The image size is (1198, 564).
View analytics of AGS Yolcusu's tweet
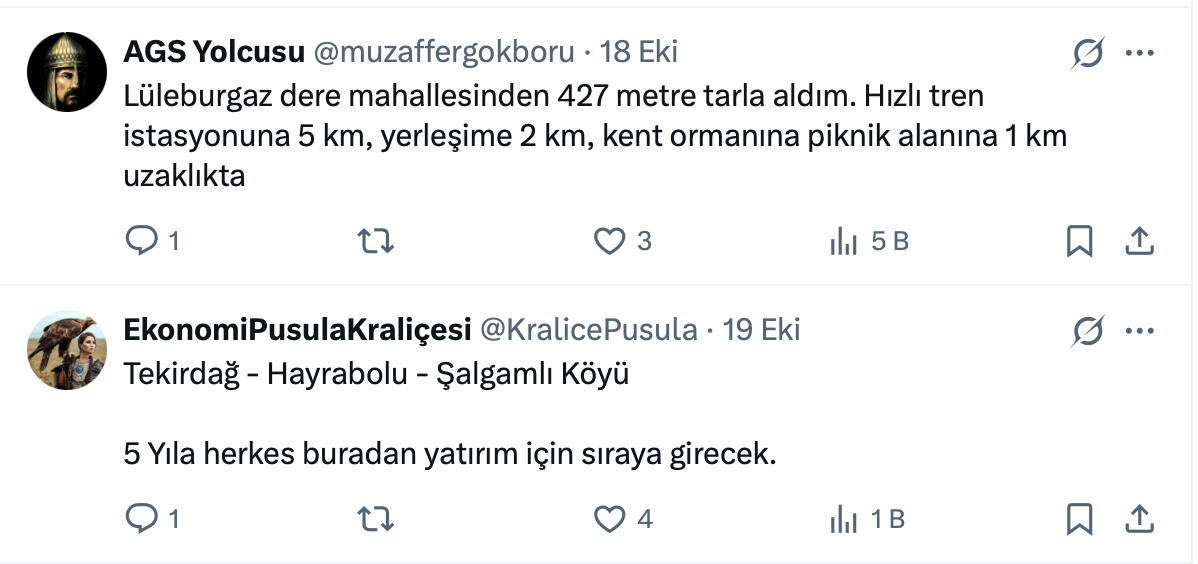click(845, 241)
